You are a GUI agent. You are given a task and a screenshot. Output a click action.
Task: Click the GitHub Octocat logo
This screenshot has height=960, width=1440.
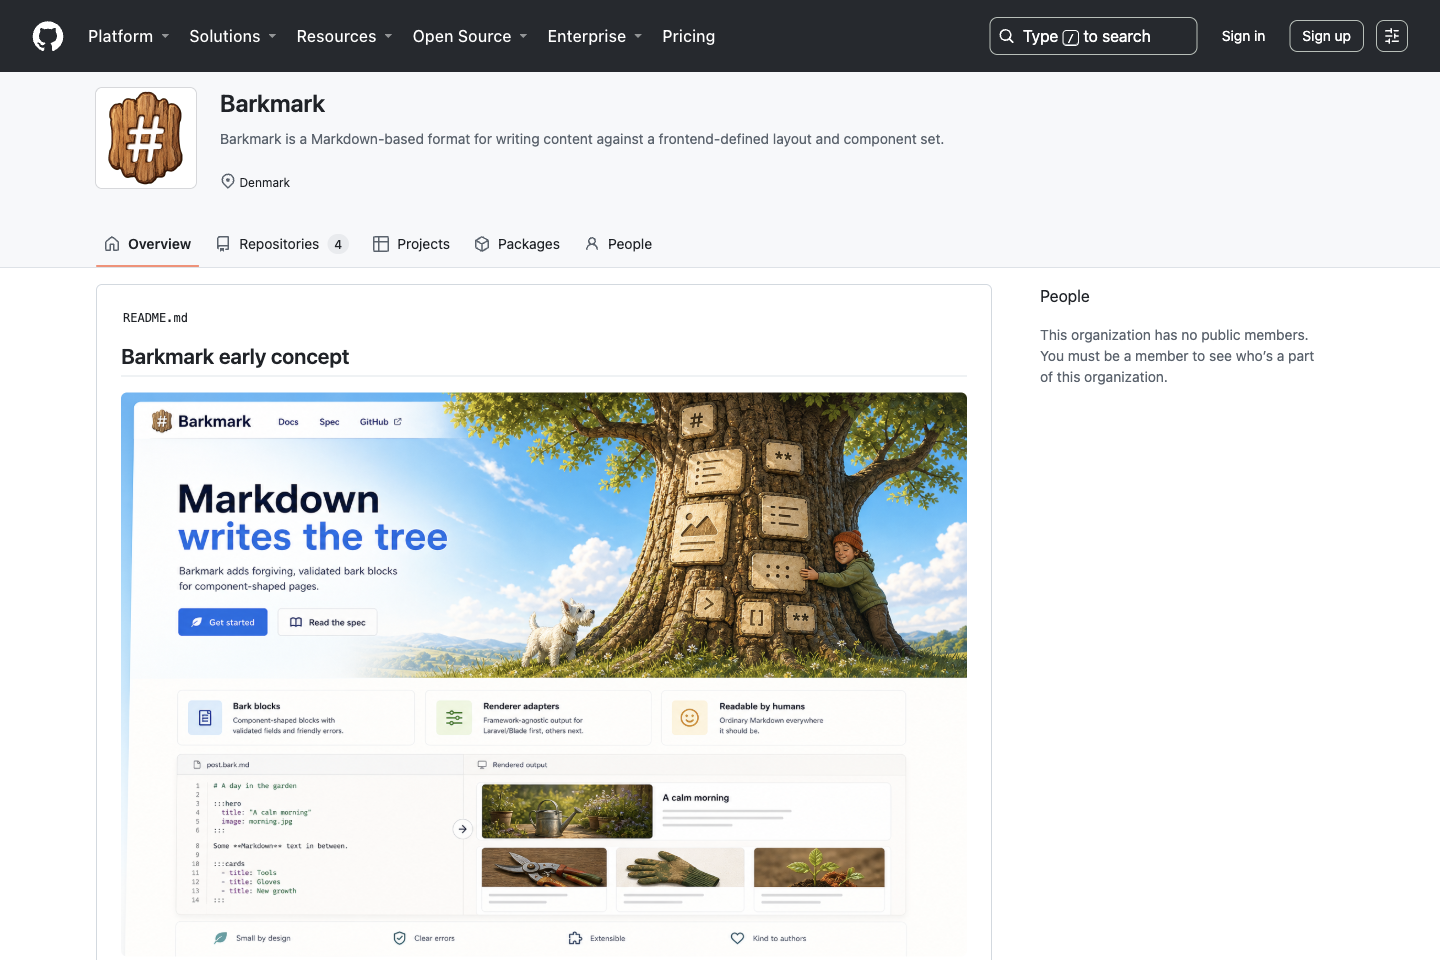[48, 36]
